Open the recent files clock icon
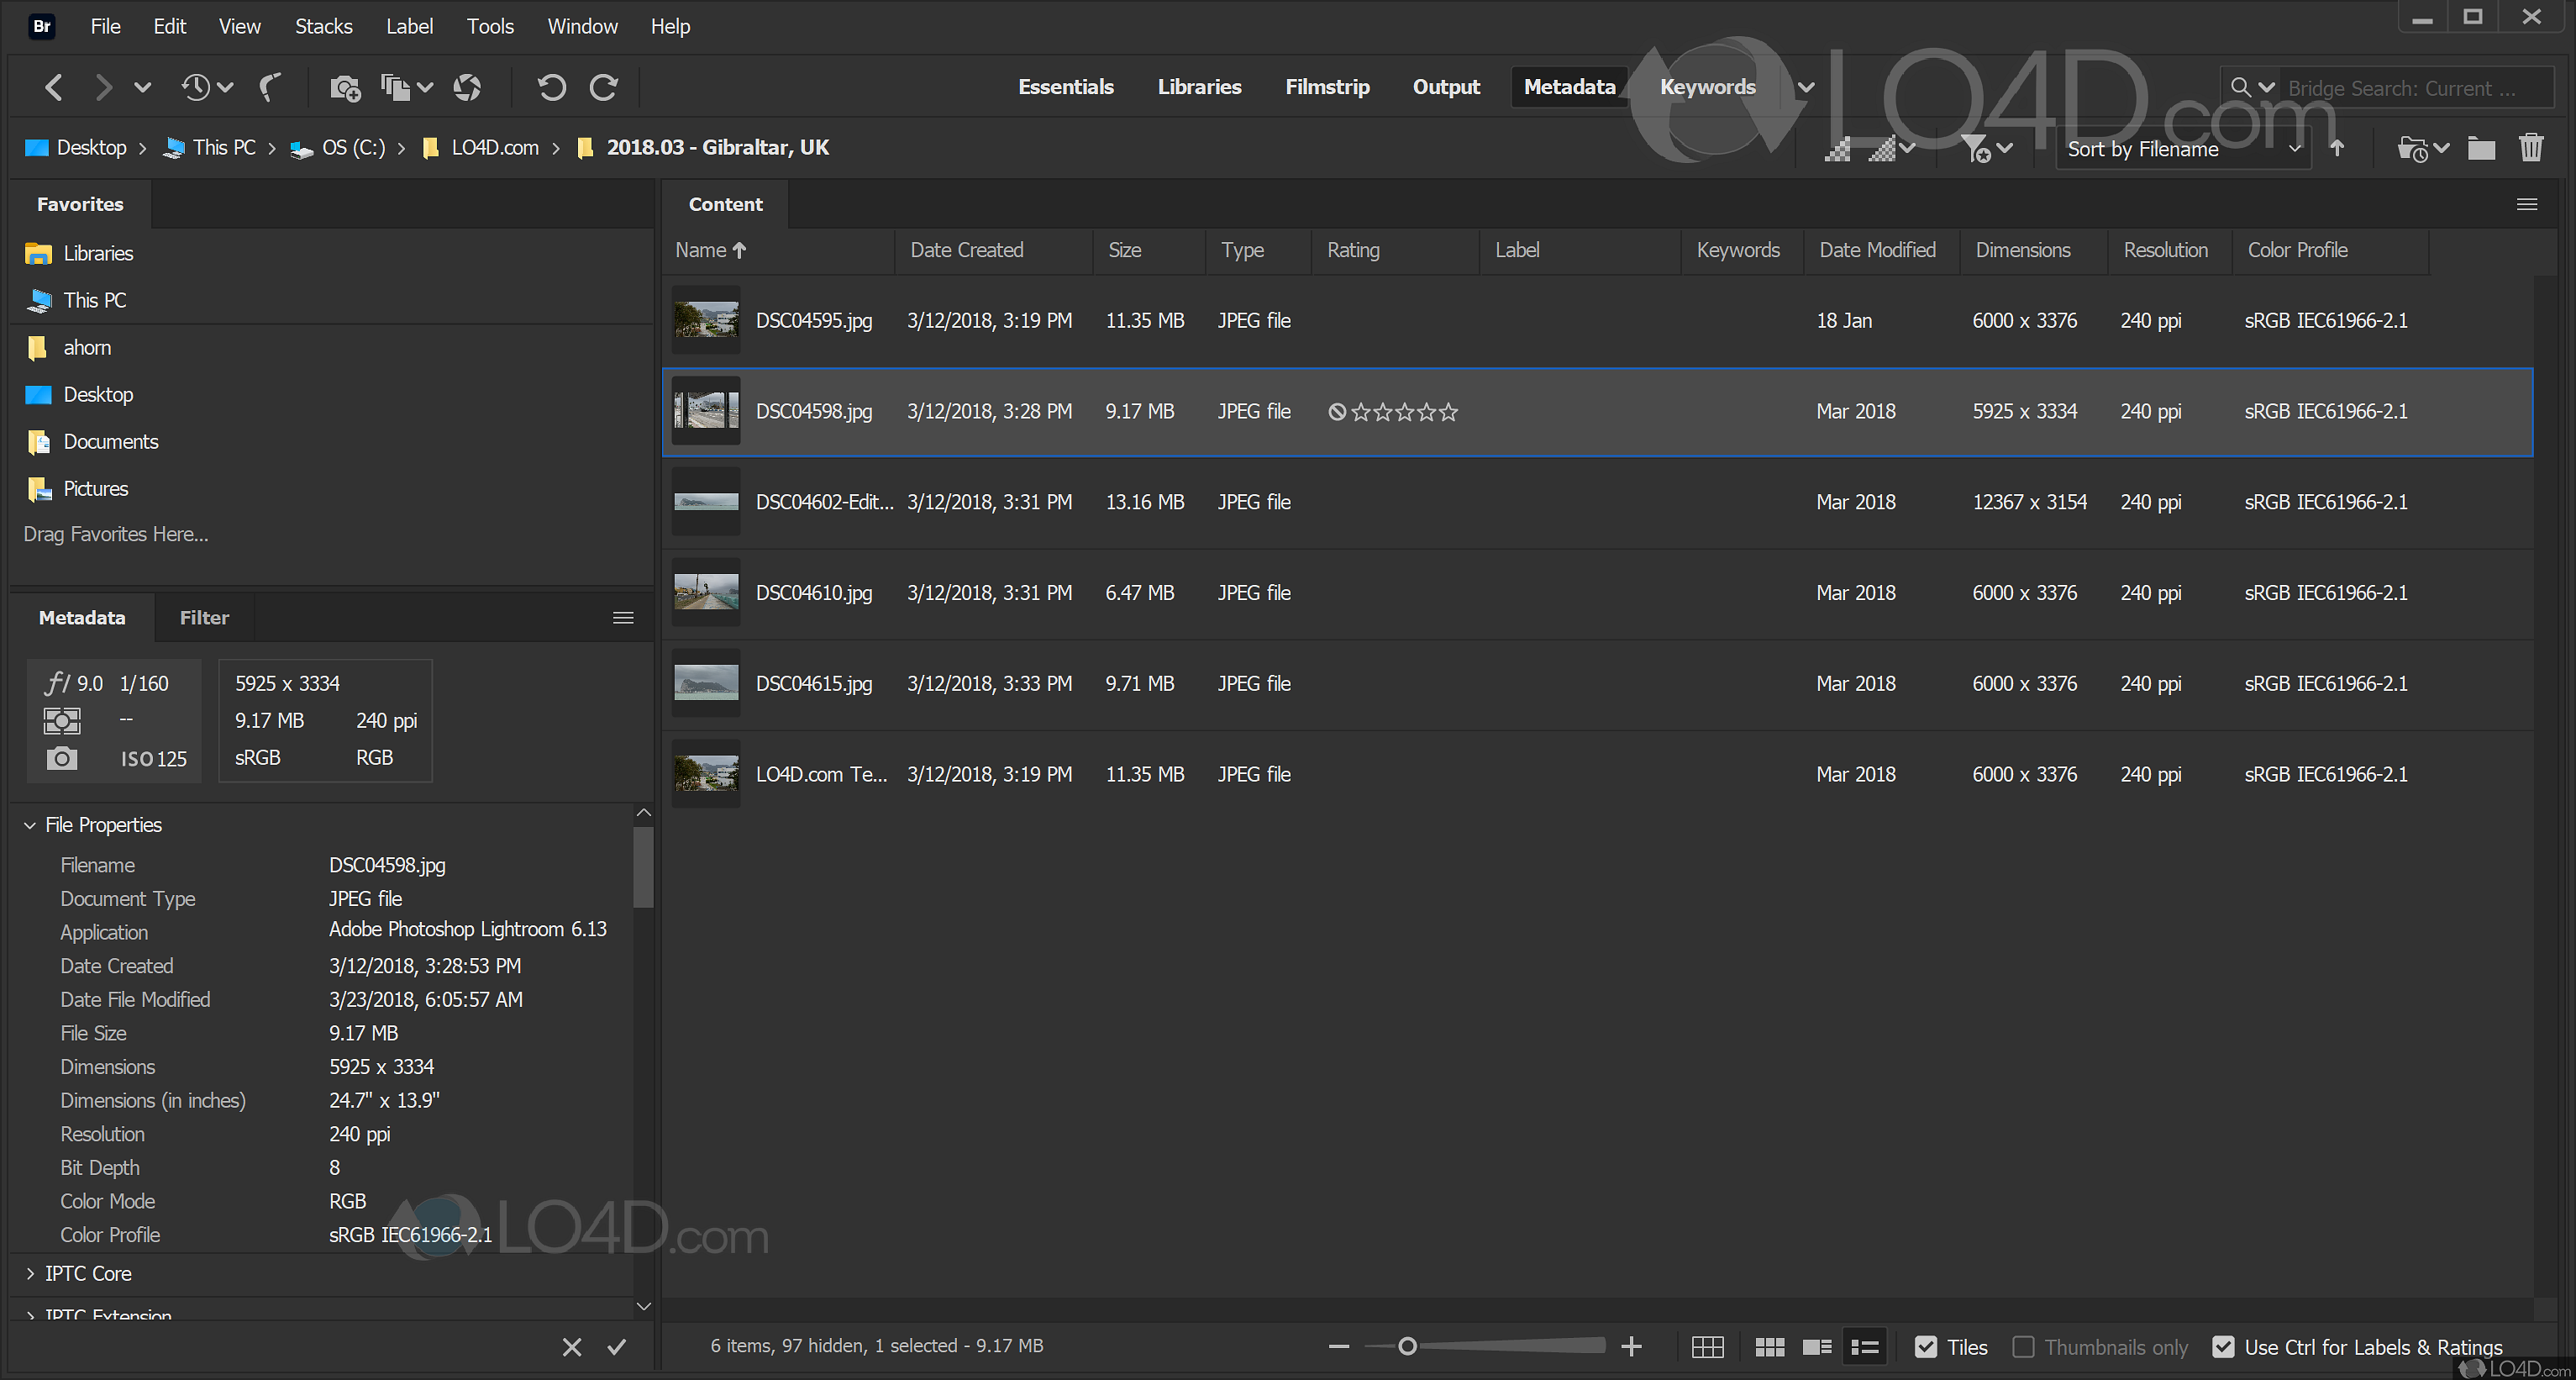 coord(196,87)
